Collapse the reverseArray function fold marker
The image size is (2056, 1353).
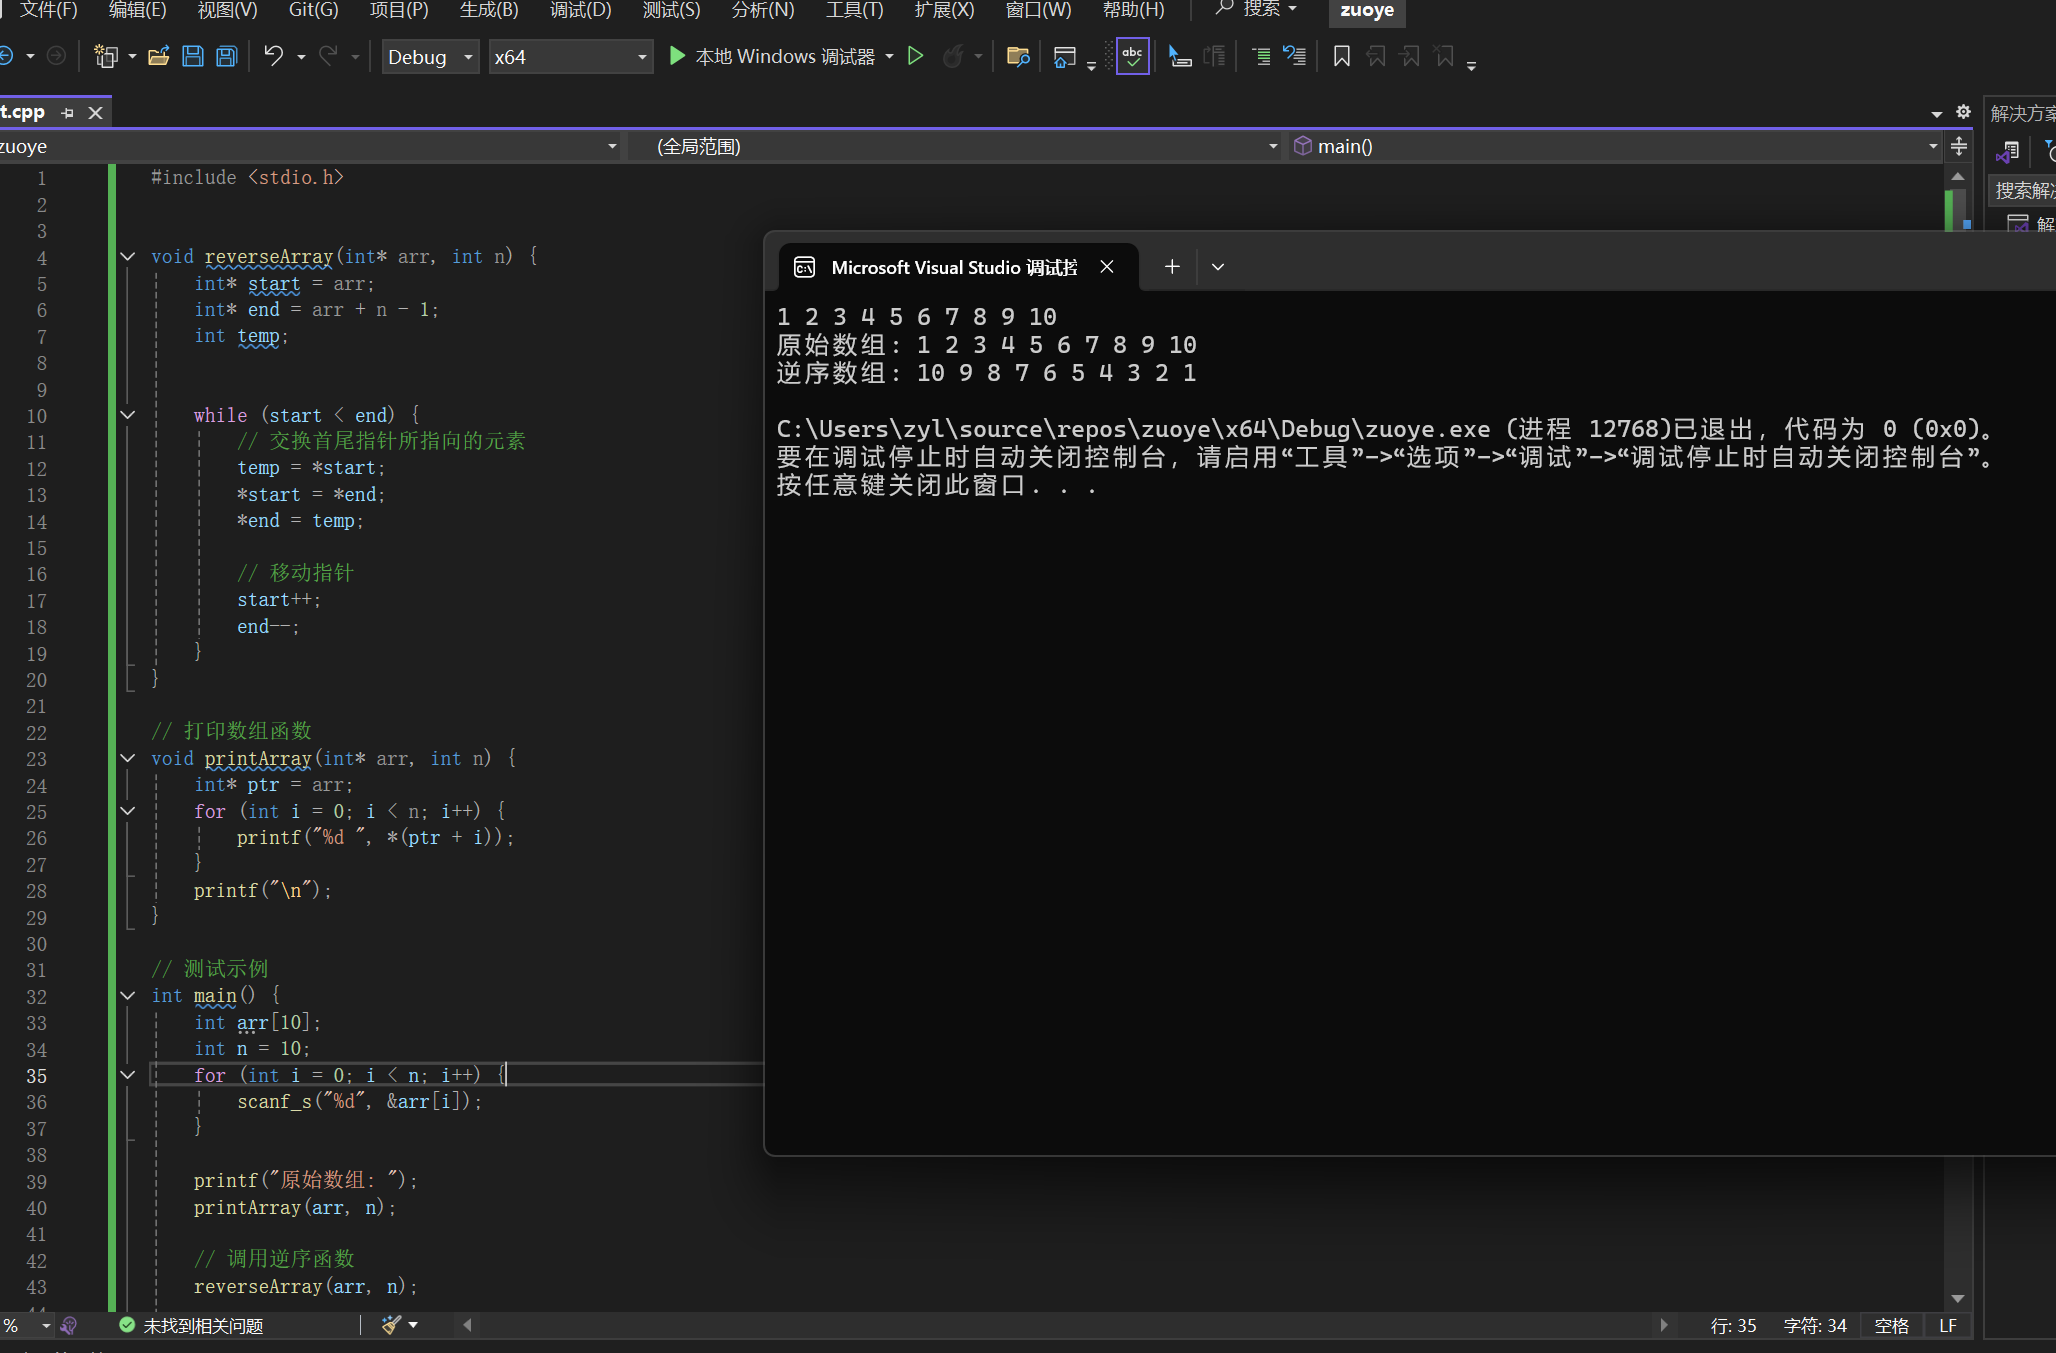point(128,257)
